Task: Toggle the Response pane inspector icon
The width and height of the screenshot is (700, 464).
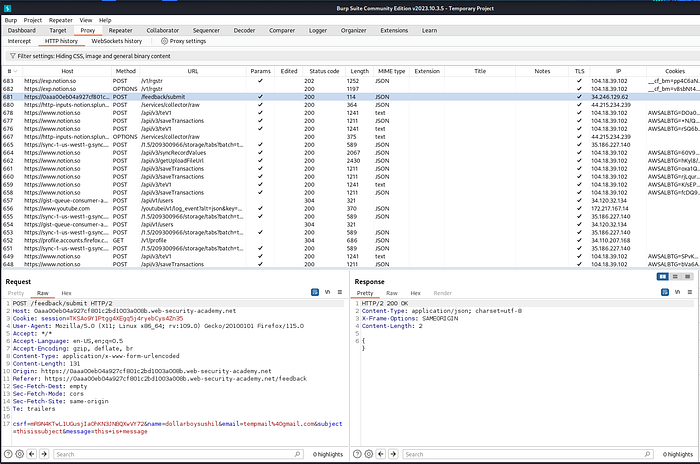Action: [665, 292]
